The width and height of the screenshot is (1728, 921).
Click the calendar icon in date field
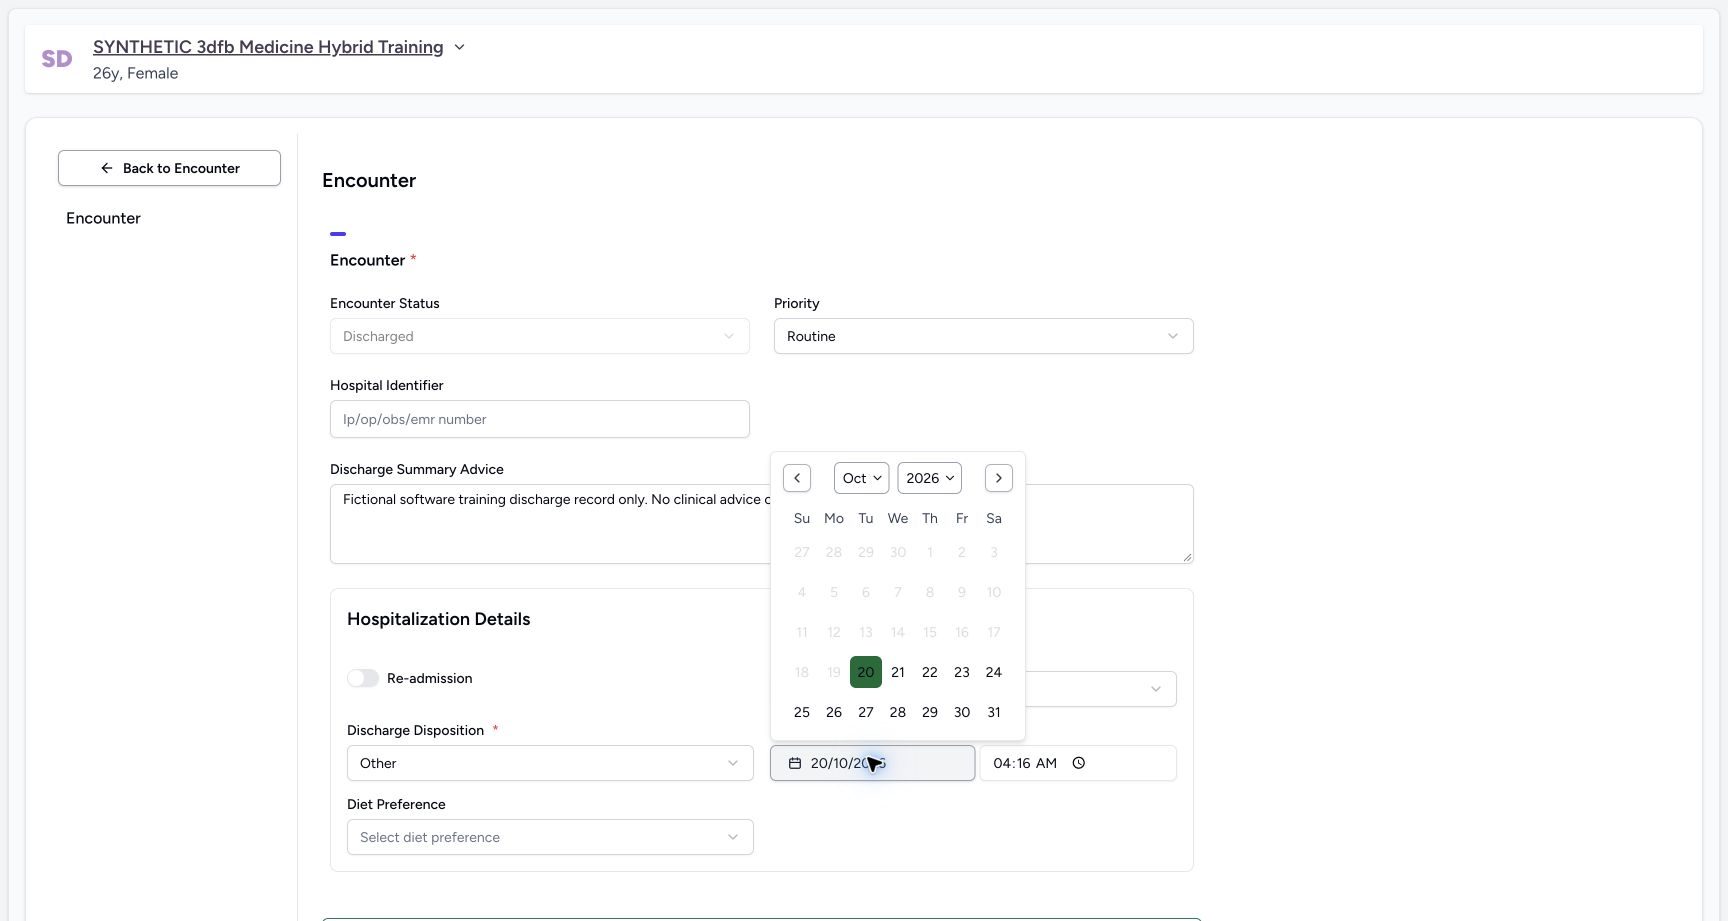(795, 763)
